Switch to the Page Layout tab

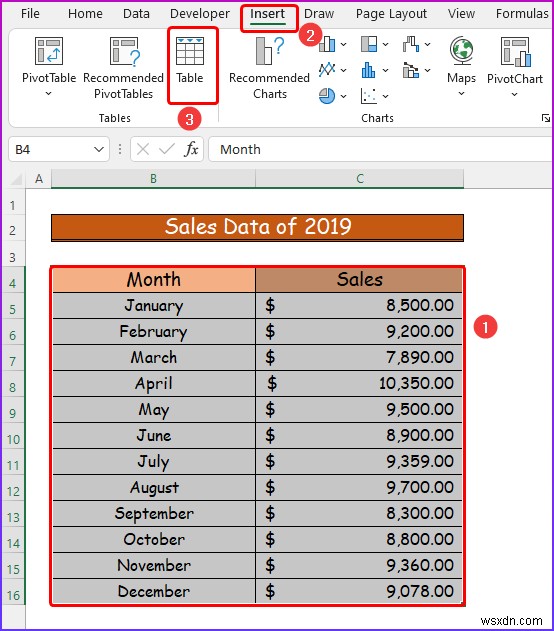[391, 13]
